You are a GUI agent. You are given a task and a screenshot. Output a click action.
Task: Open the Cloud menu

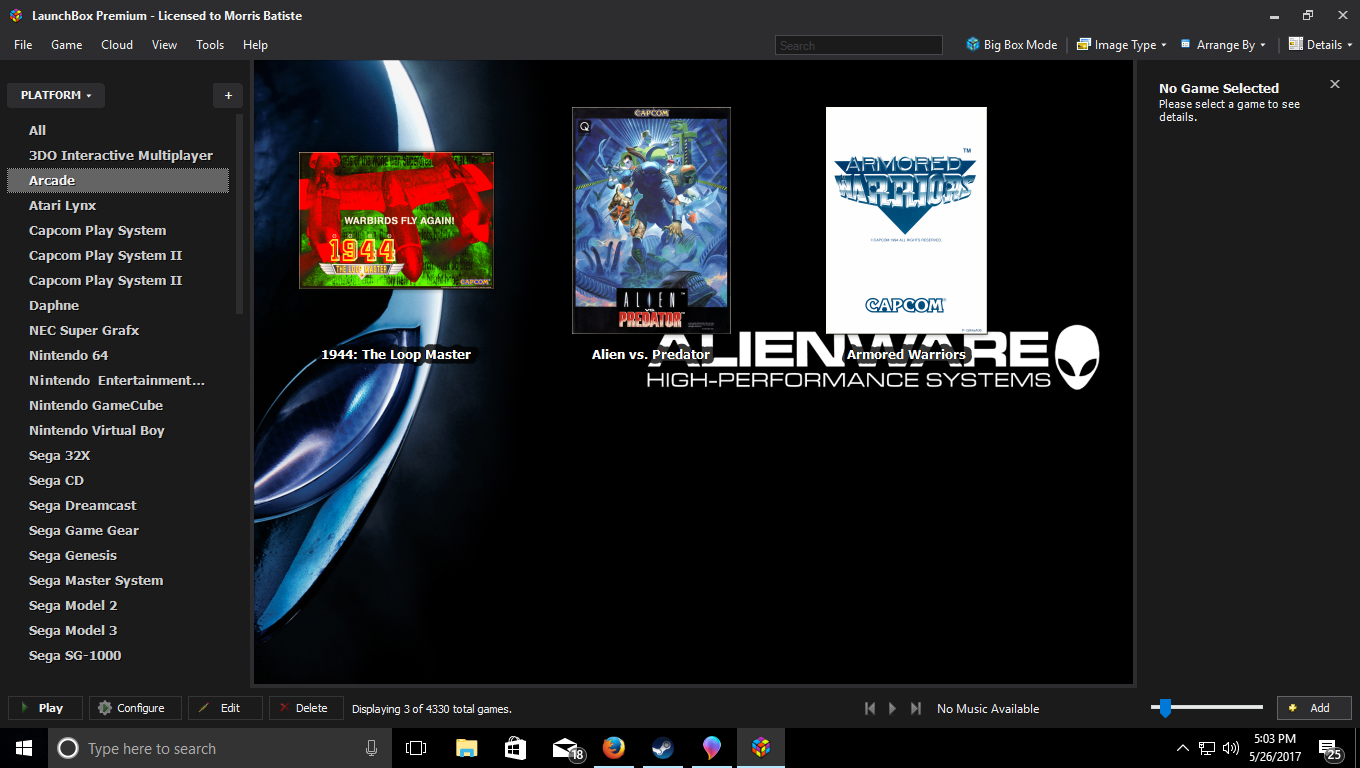117,44
